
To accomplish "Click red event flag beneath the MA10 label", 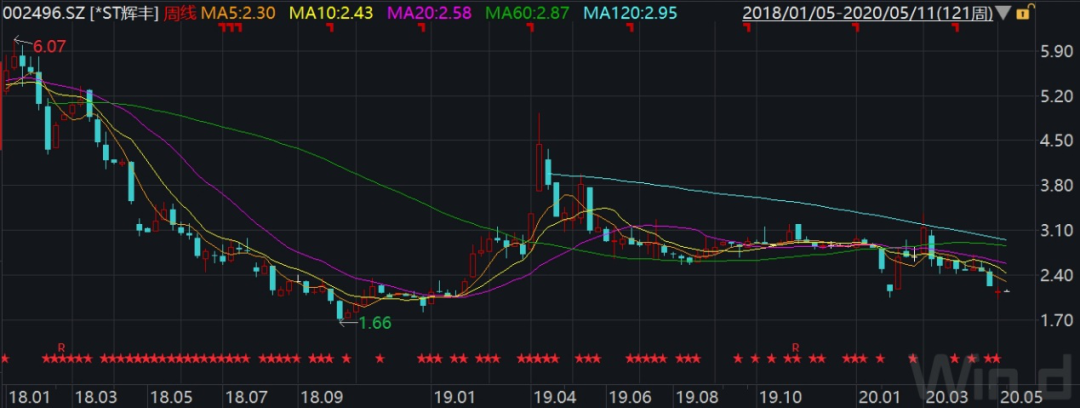I will point(330,27).
